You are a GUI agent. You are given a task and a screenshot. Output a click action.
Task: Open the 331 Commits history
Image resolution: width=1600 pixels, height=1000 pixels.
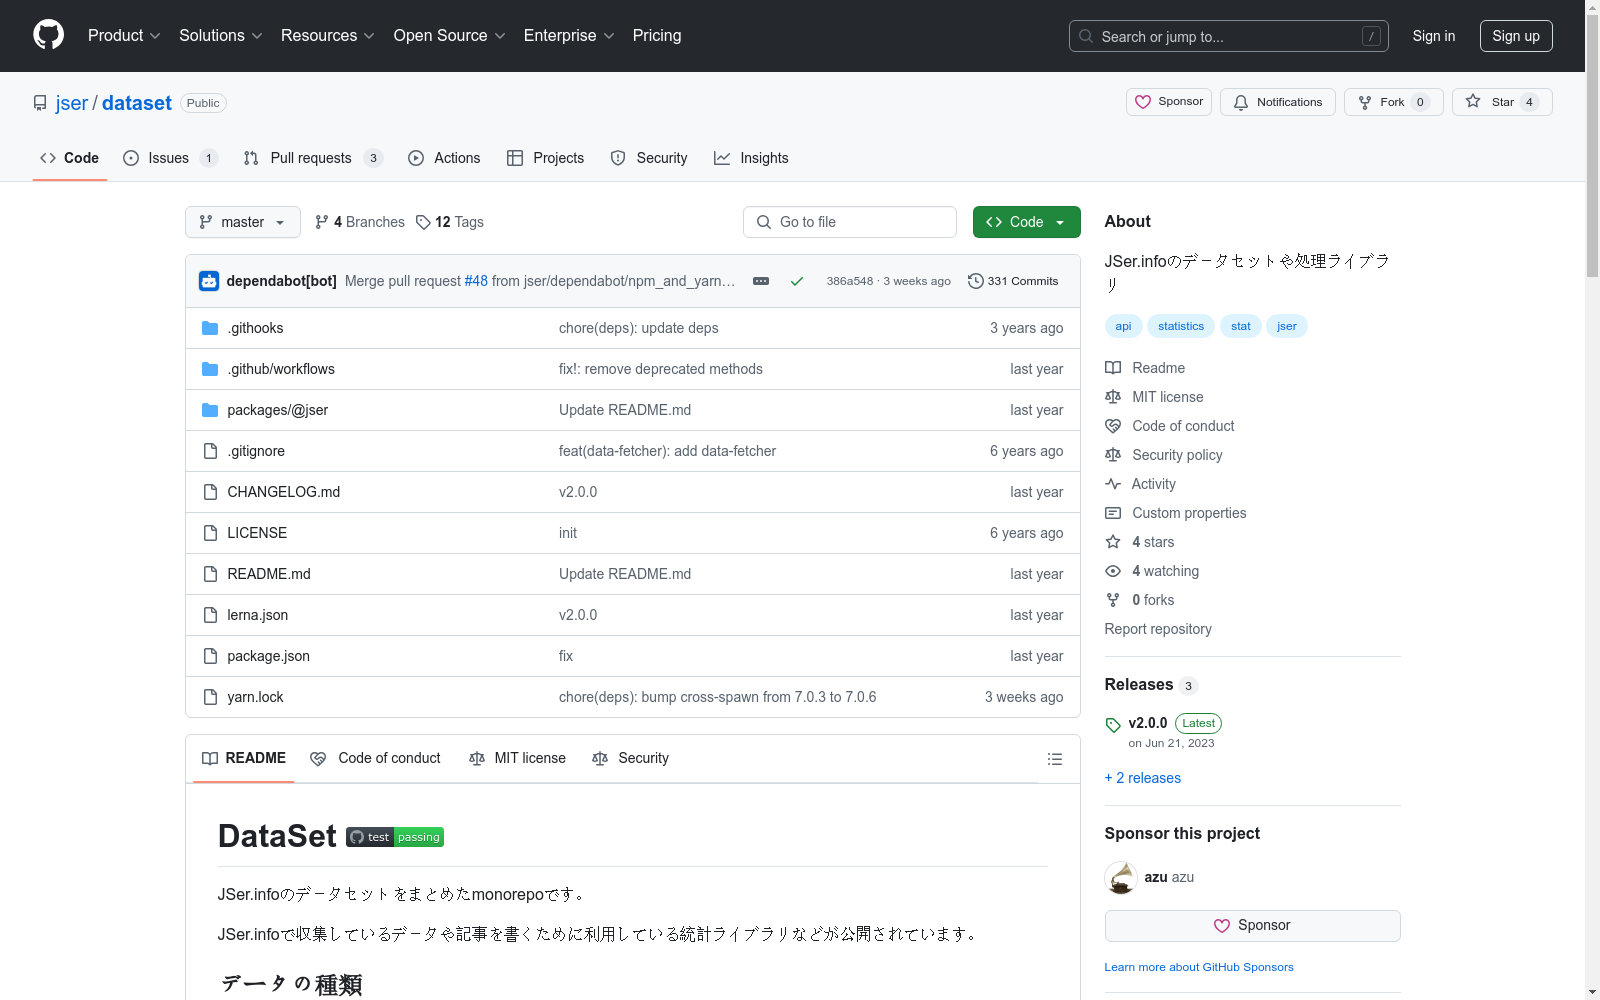[x=1013, y=281]
